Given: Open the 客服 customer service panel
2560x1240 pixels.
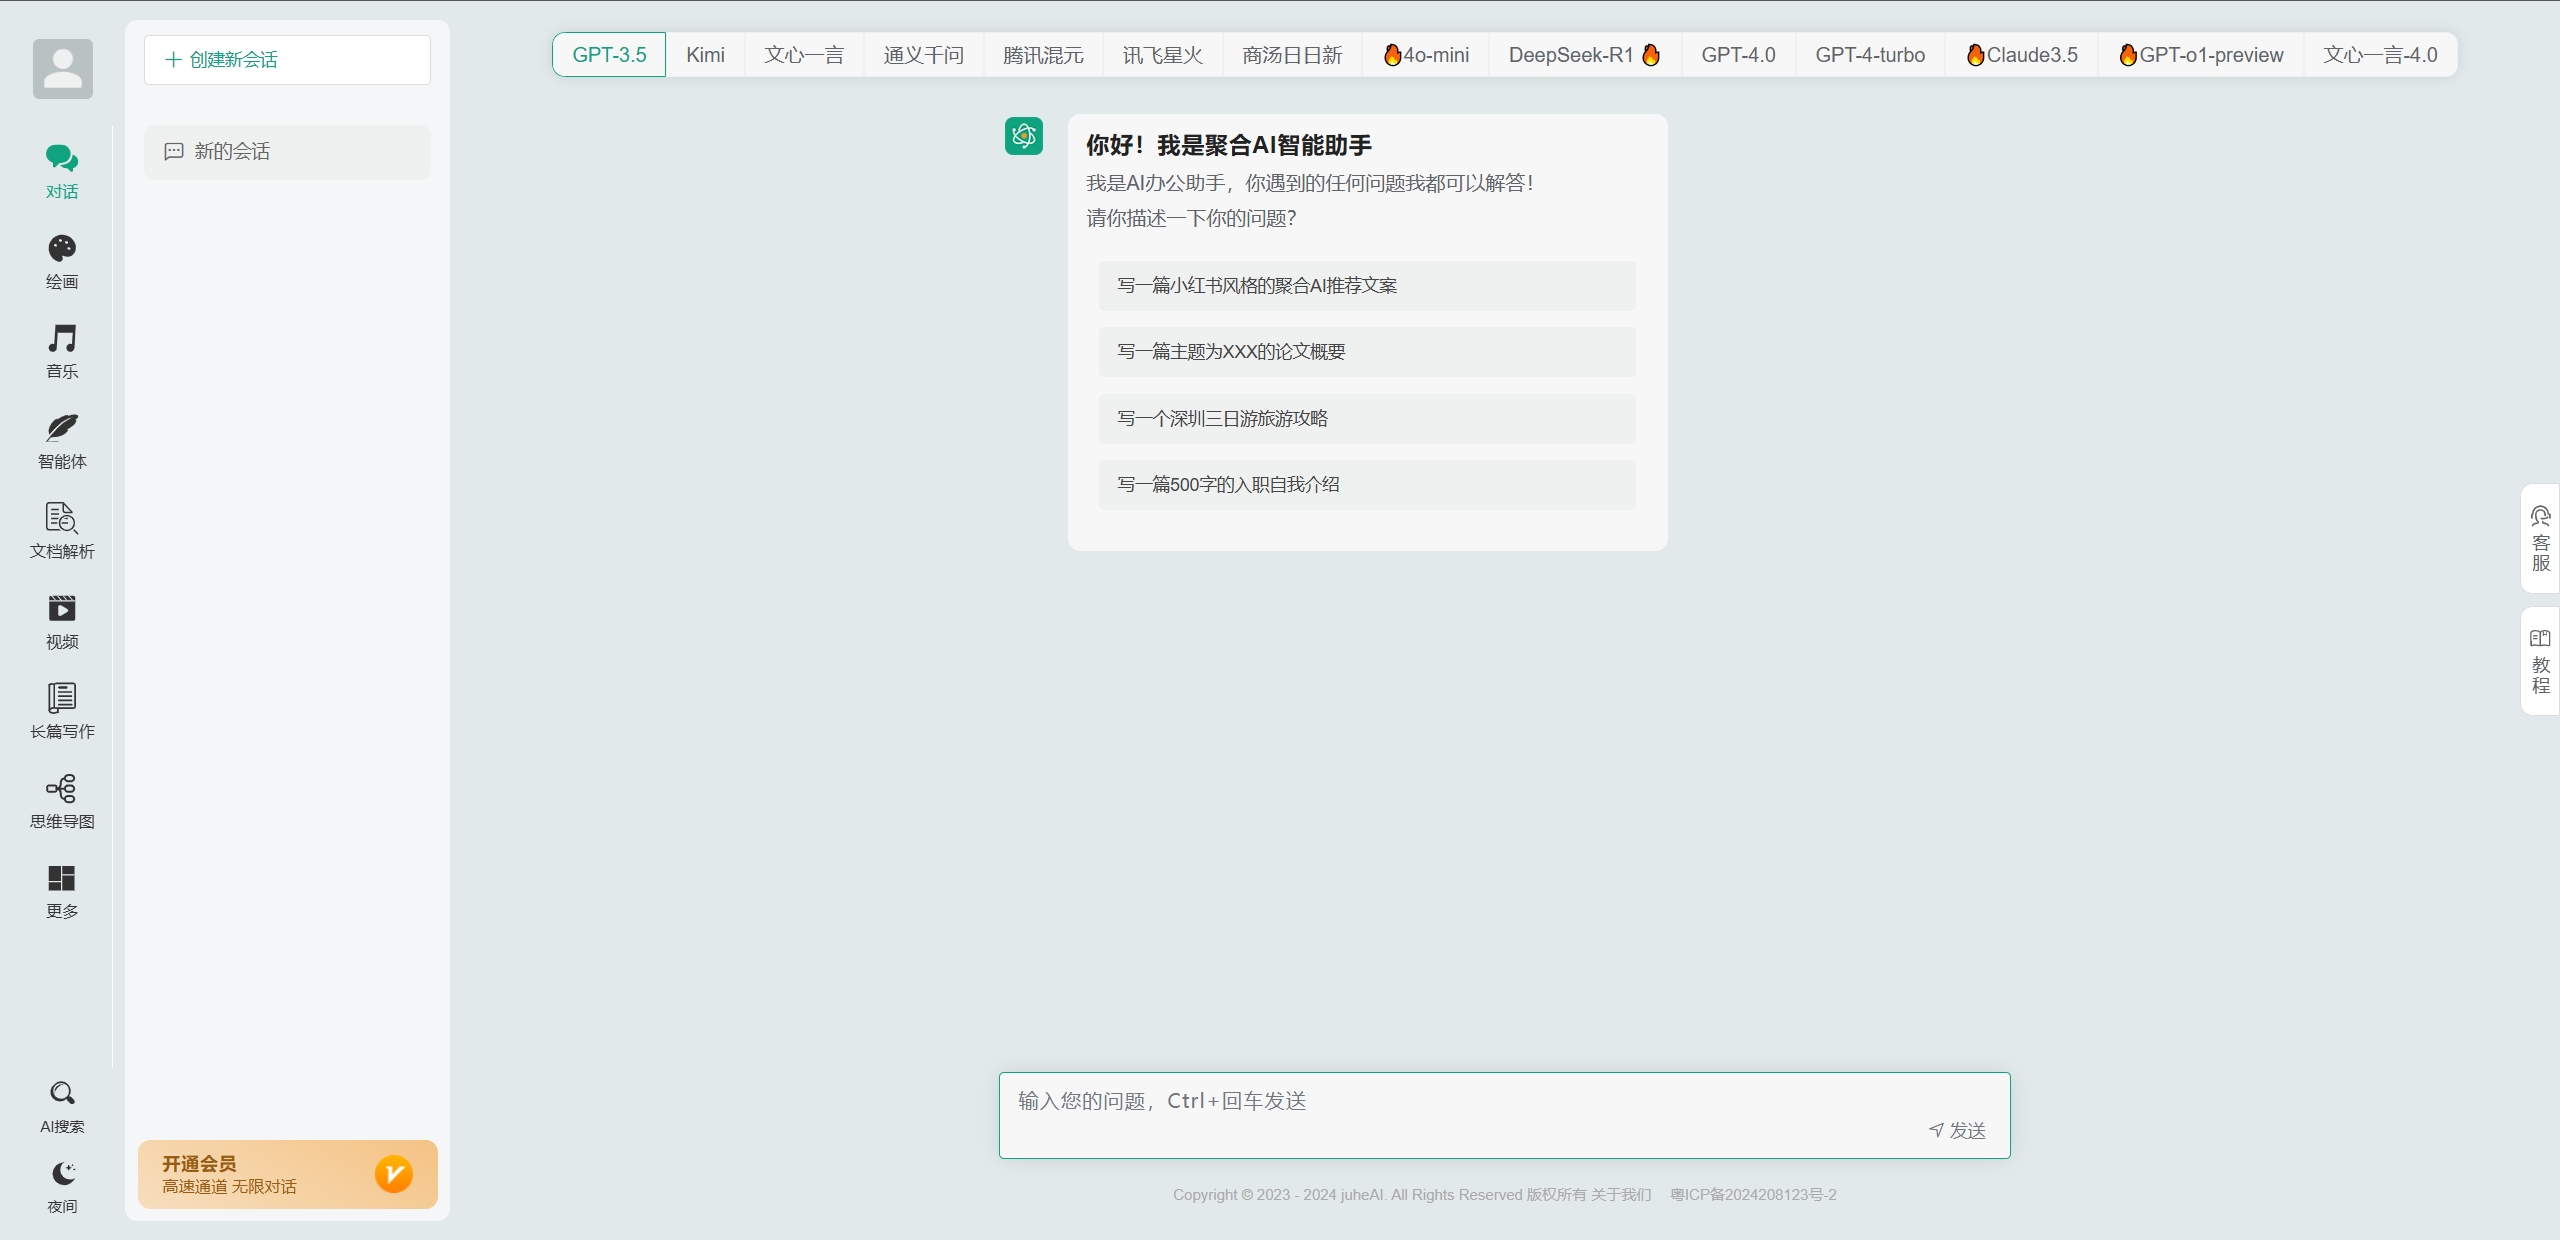Looking at the screenshot, I should [2541, 539].
